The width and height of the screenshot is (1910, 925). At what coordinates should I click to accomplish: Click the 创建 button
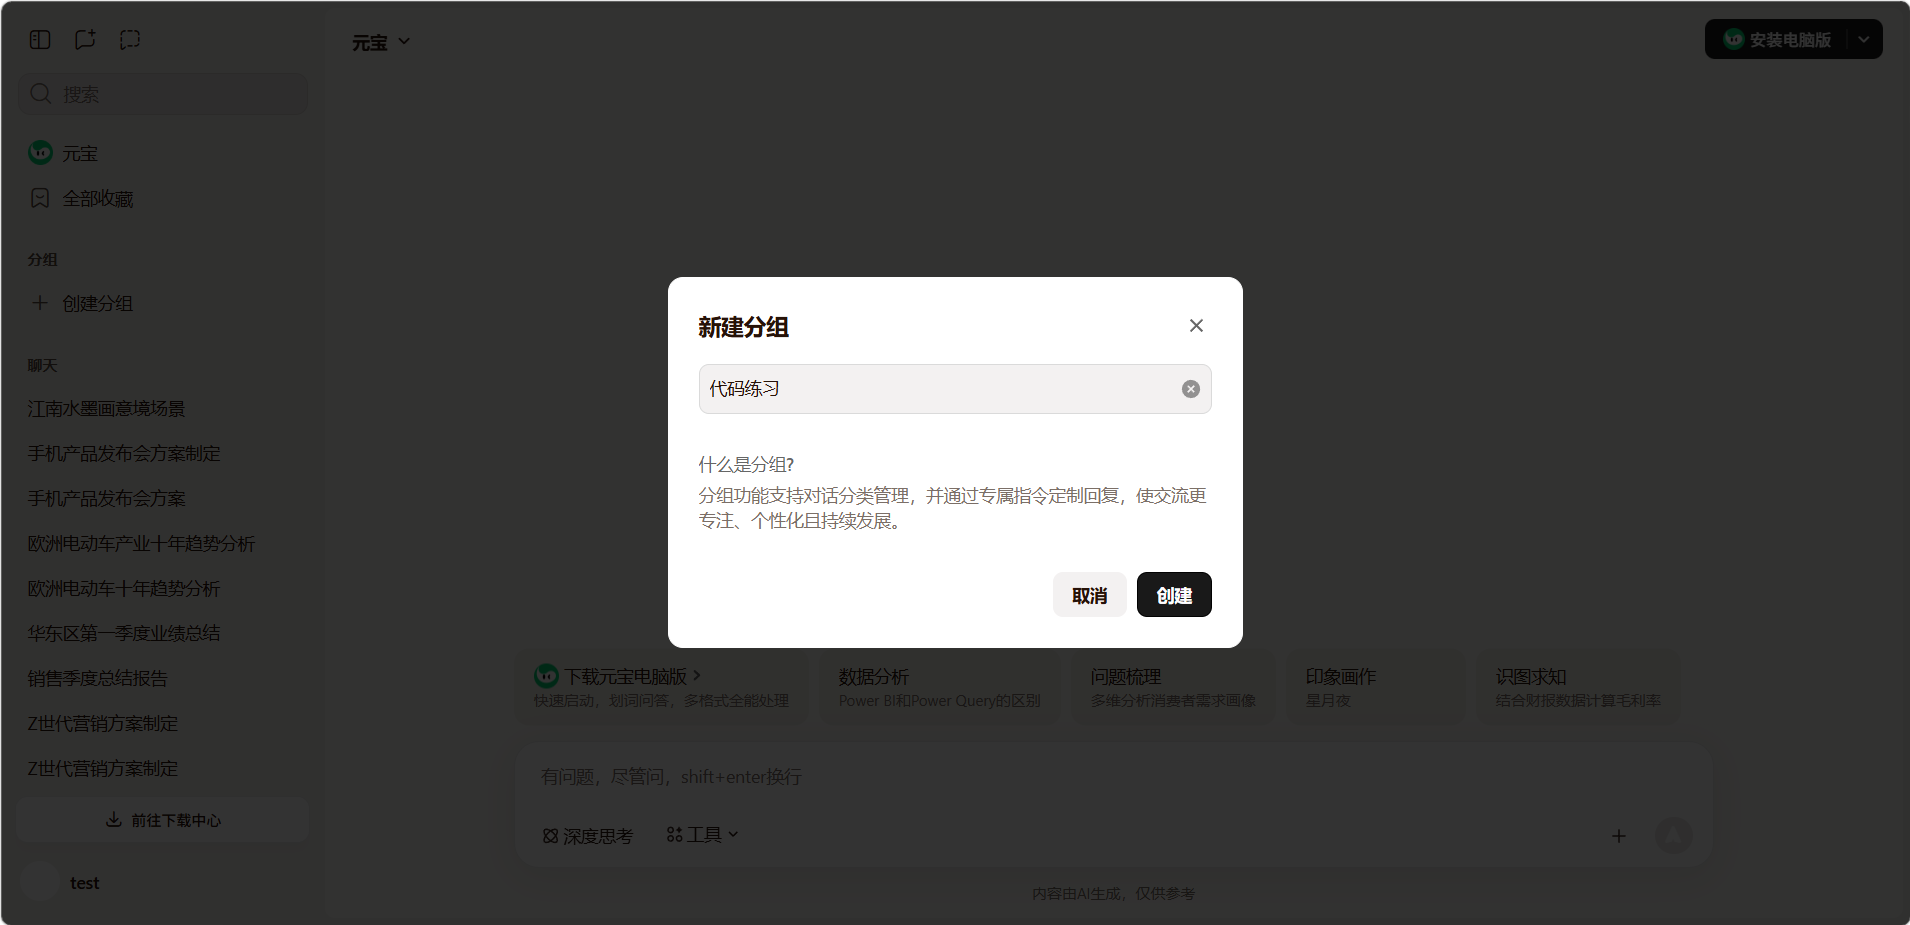1174,595
